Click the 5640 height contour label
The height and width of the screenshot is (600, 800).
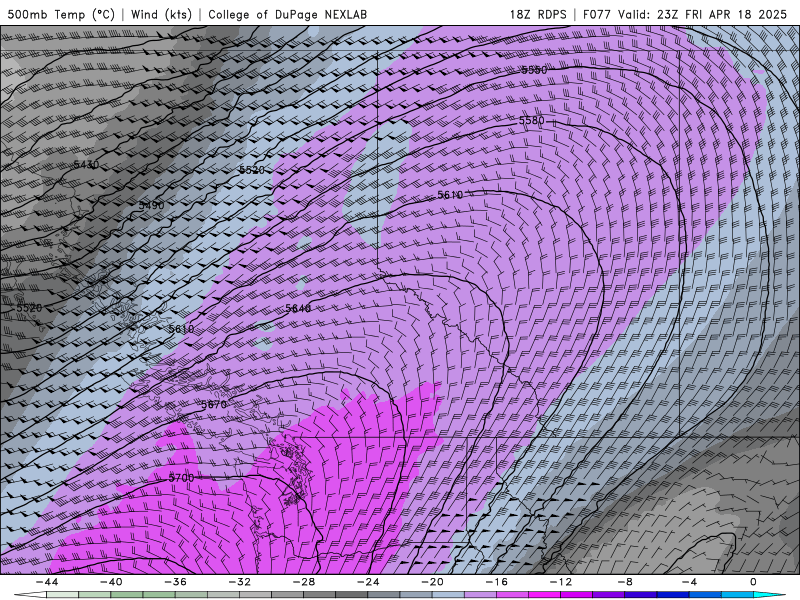(298, 308)
